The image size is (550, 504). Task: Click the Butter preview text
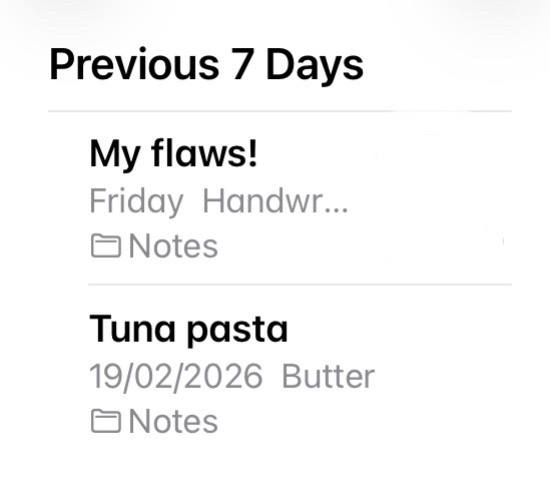[x=328, y=376]
